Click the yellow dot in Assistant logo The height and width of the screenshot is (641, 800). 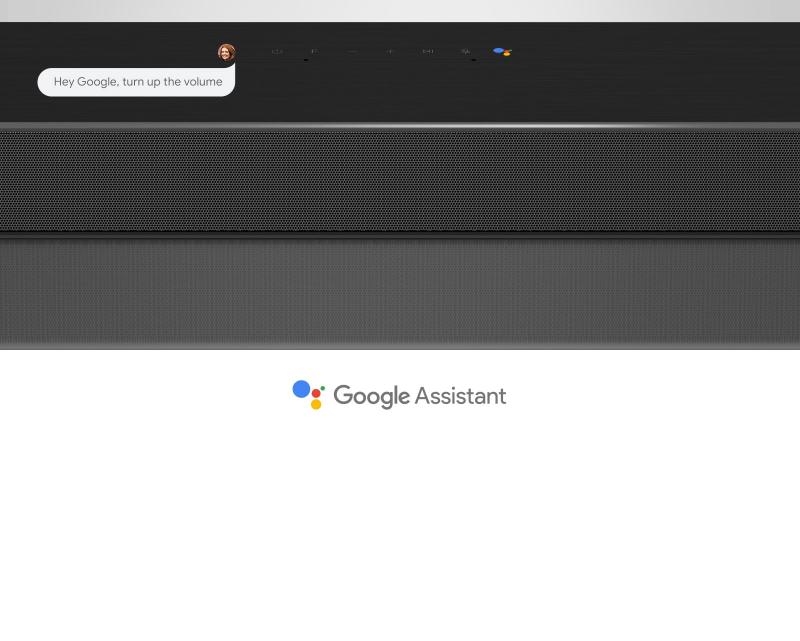[316, 405]
